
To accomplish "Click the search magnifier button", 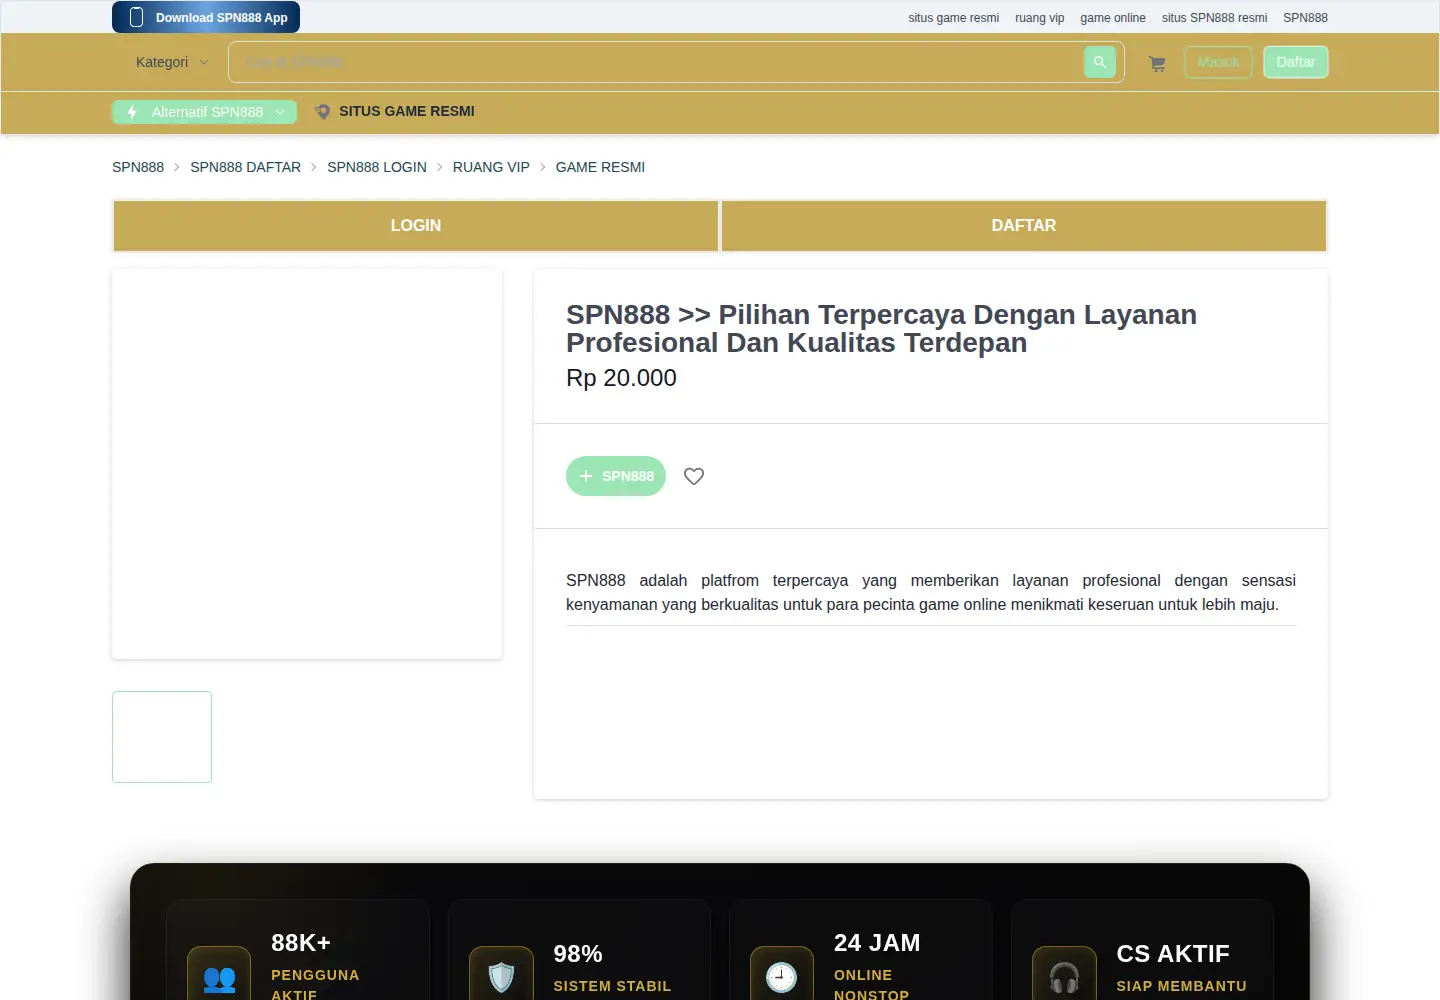I will [x=1099, y=62].
